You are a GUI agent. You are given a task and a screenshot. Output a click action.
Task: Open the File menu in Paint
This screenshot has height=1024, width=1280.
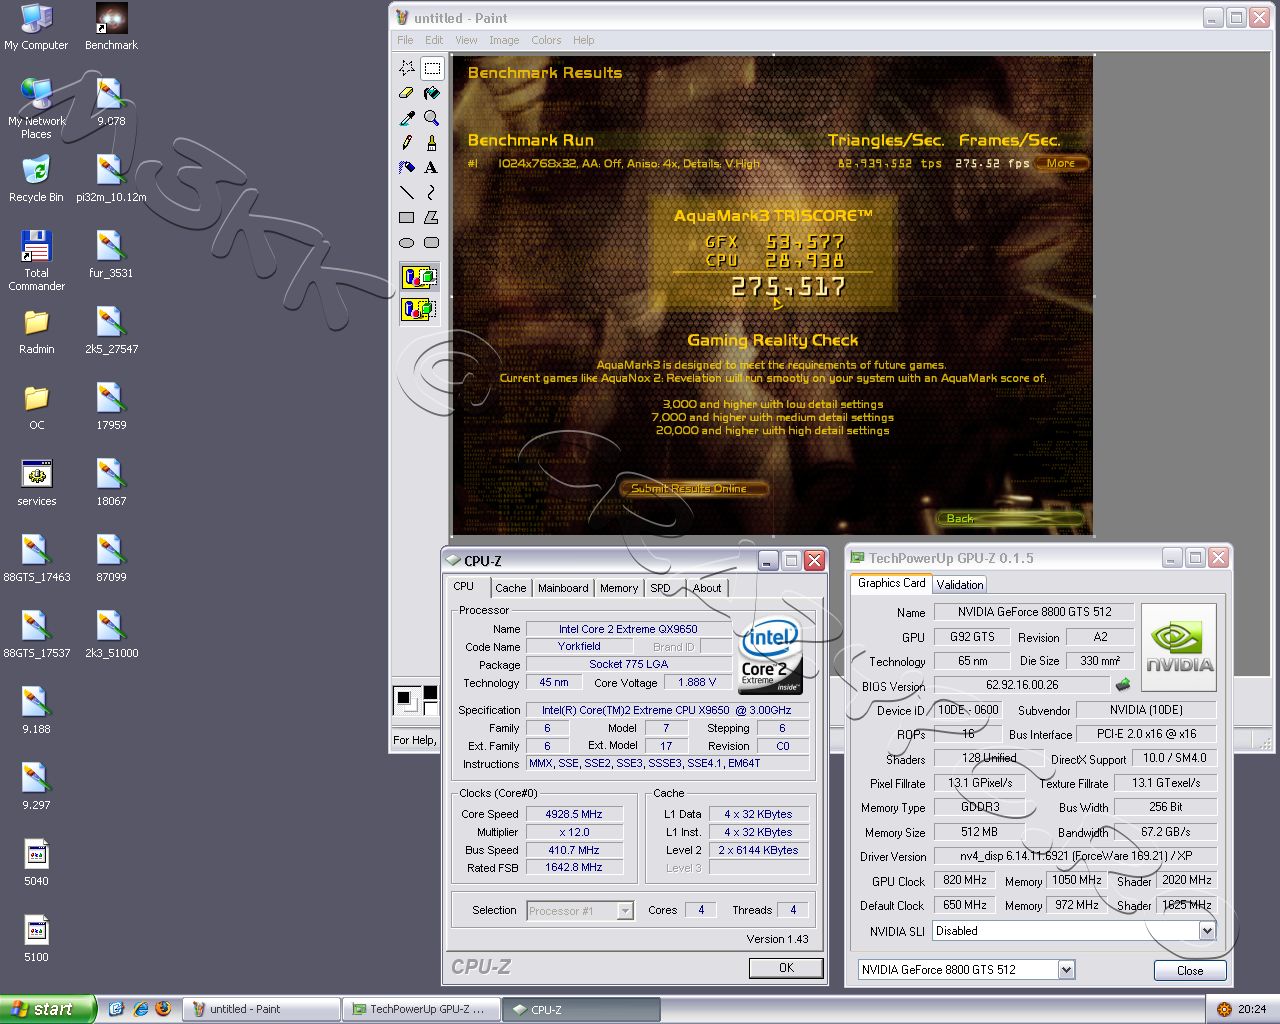pyautogui.click(x=405, y=40)
